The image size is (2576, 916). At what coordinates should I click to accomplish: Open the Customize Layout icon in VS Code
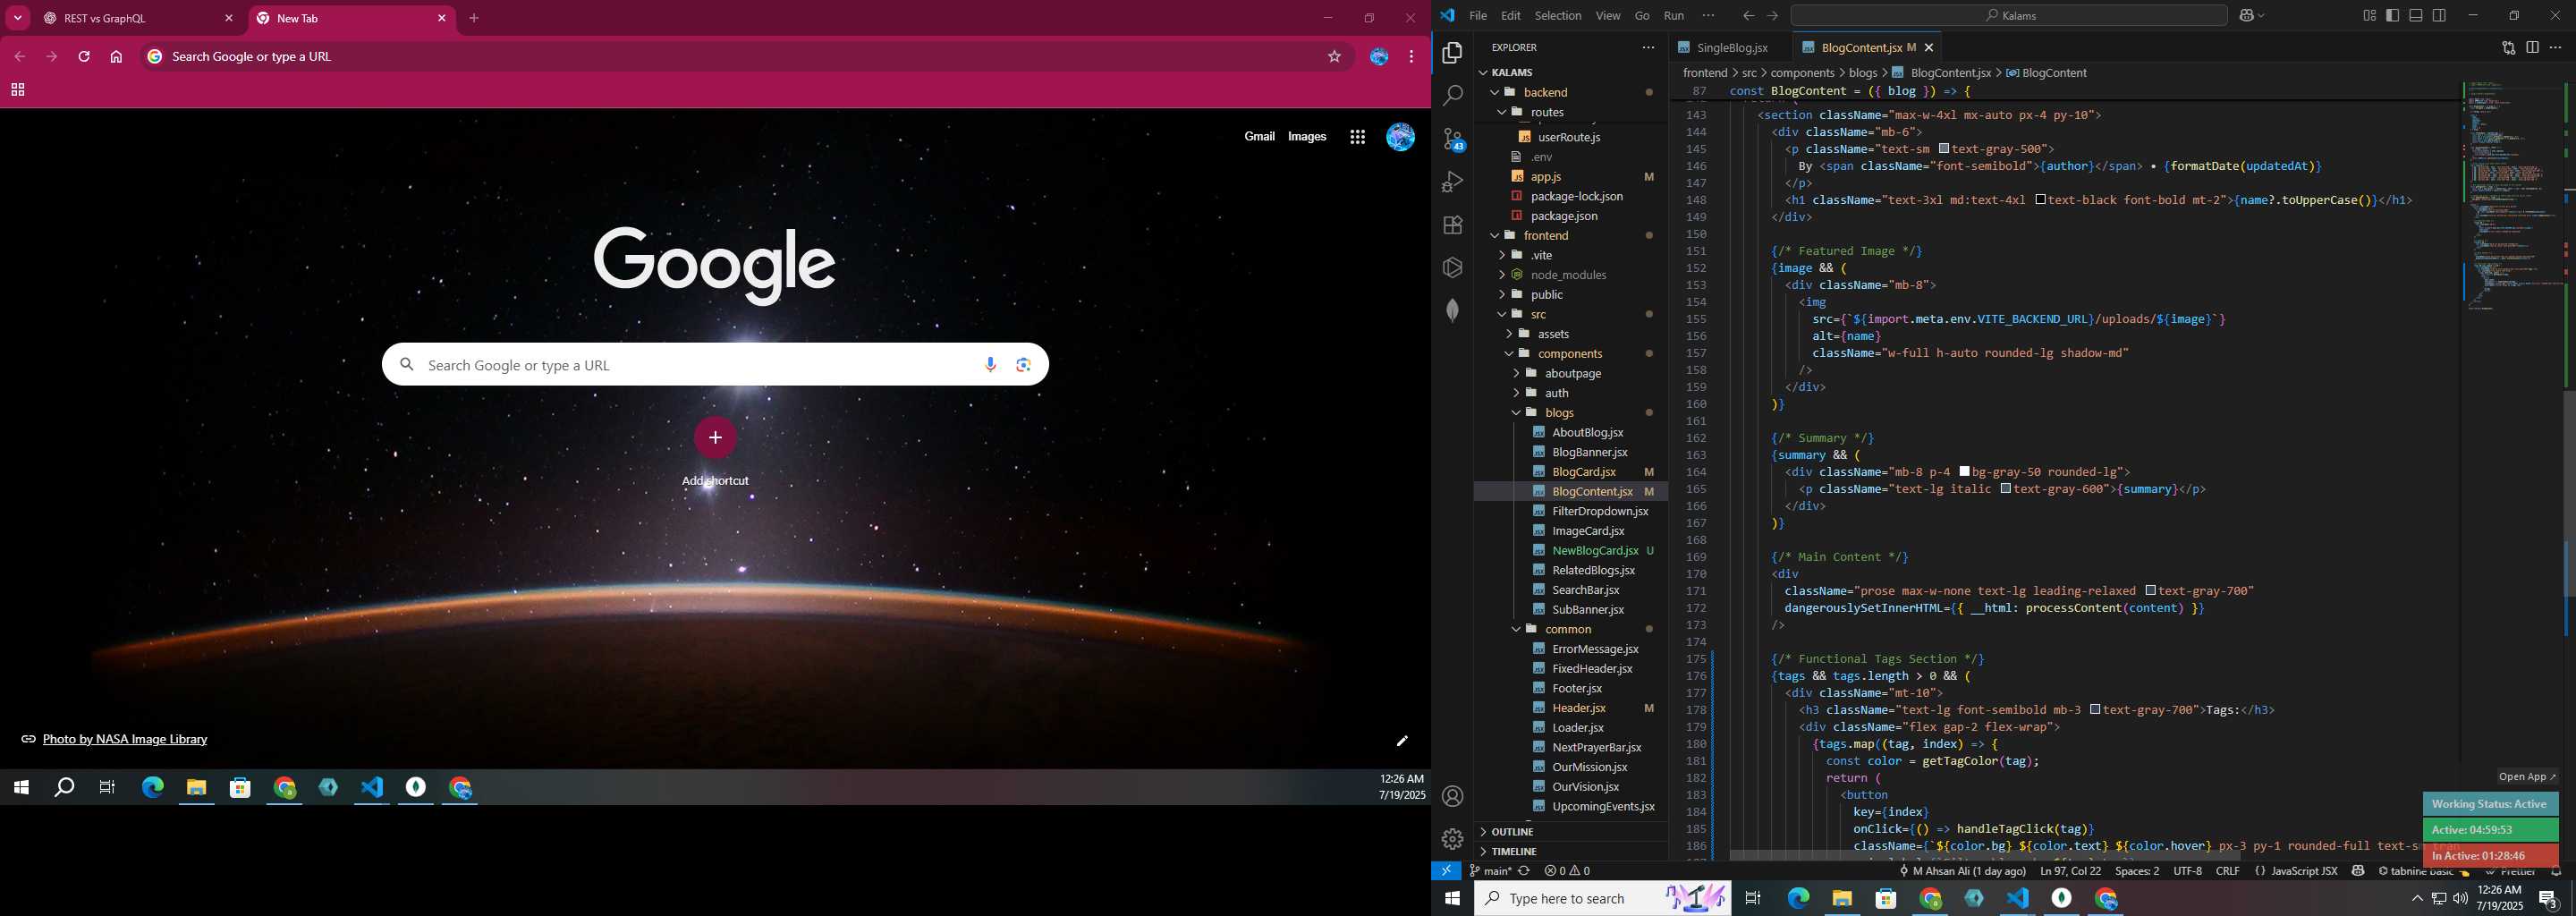click(2369, 16)
